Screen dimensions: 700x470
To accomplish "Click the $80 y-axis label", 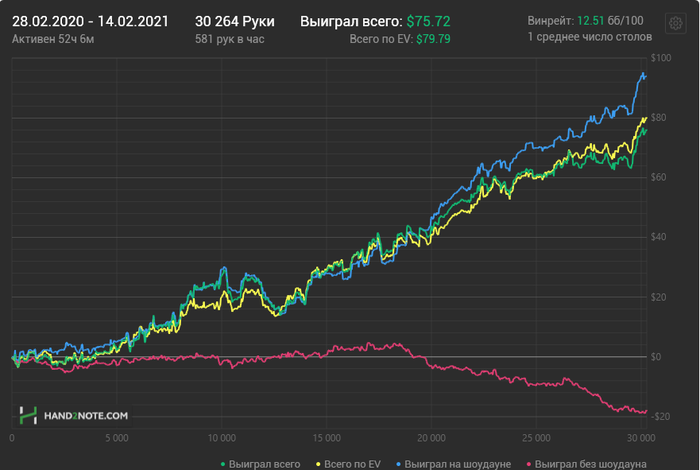I will 658,118.
